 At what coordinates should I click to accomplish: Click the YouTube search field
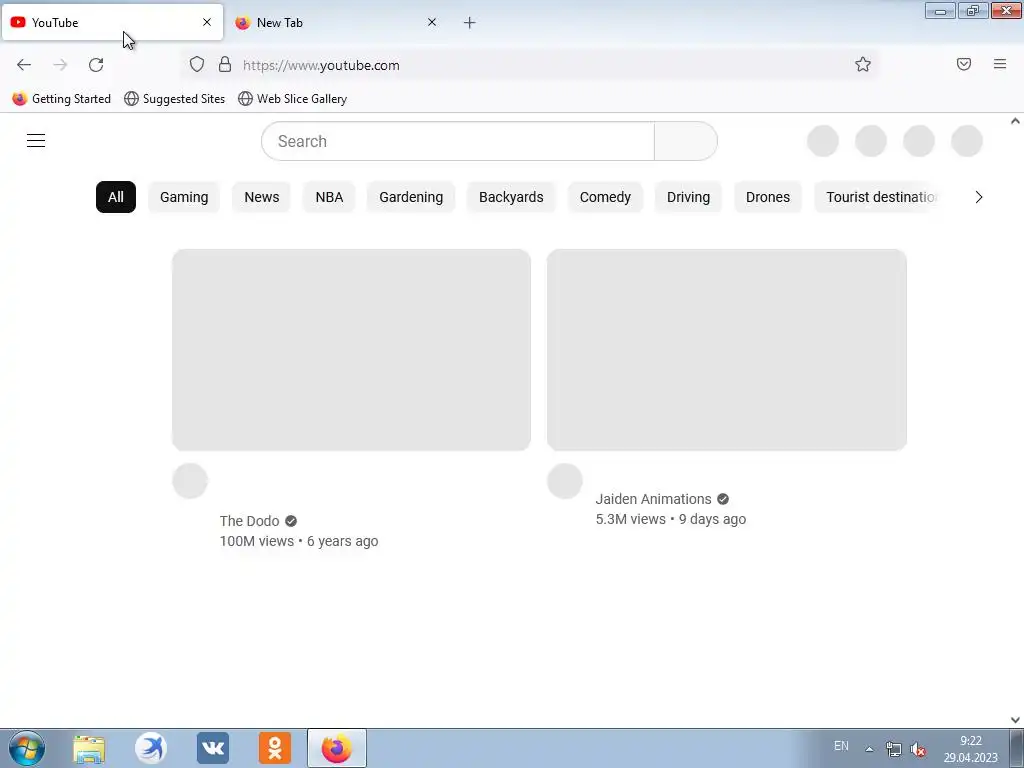pos(458,141)
